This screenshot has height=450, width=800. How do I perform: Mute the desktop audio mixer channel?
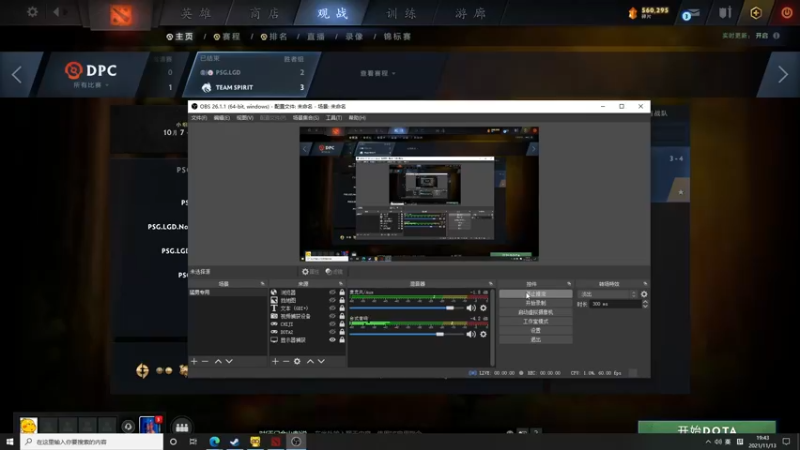(471, 334)
